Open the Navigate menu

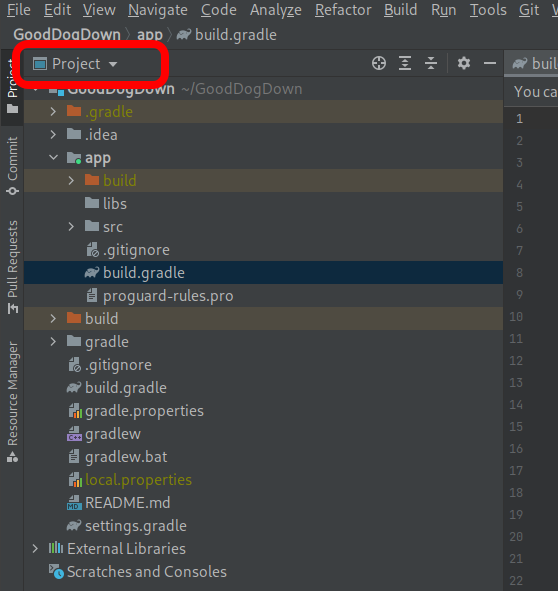158,10
